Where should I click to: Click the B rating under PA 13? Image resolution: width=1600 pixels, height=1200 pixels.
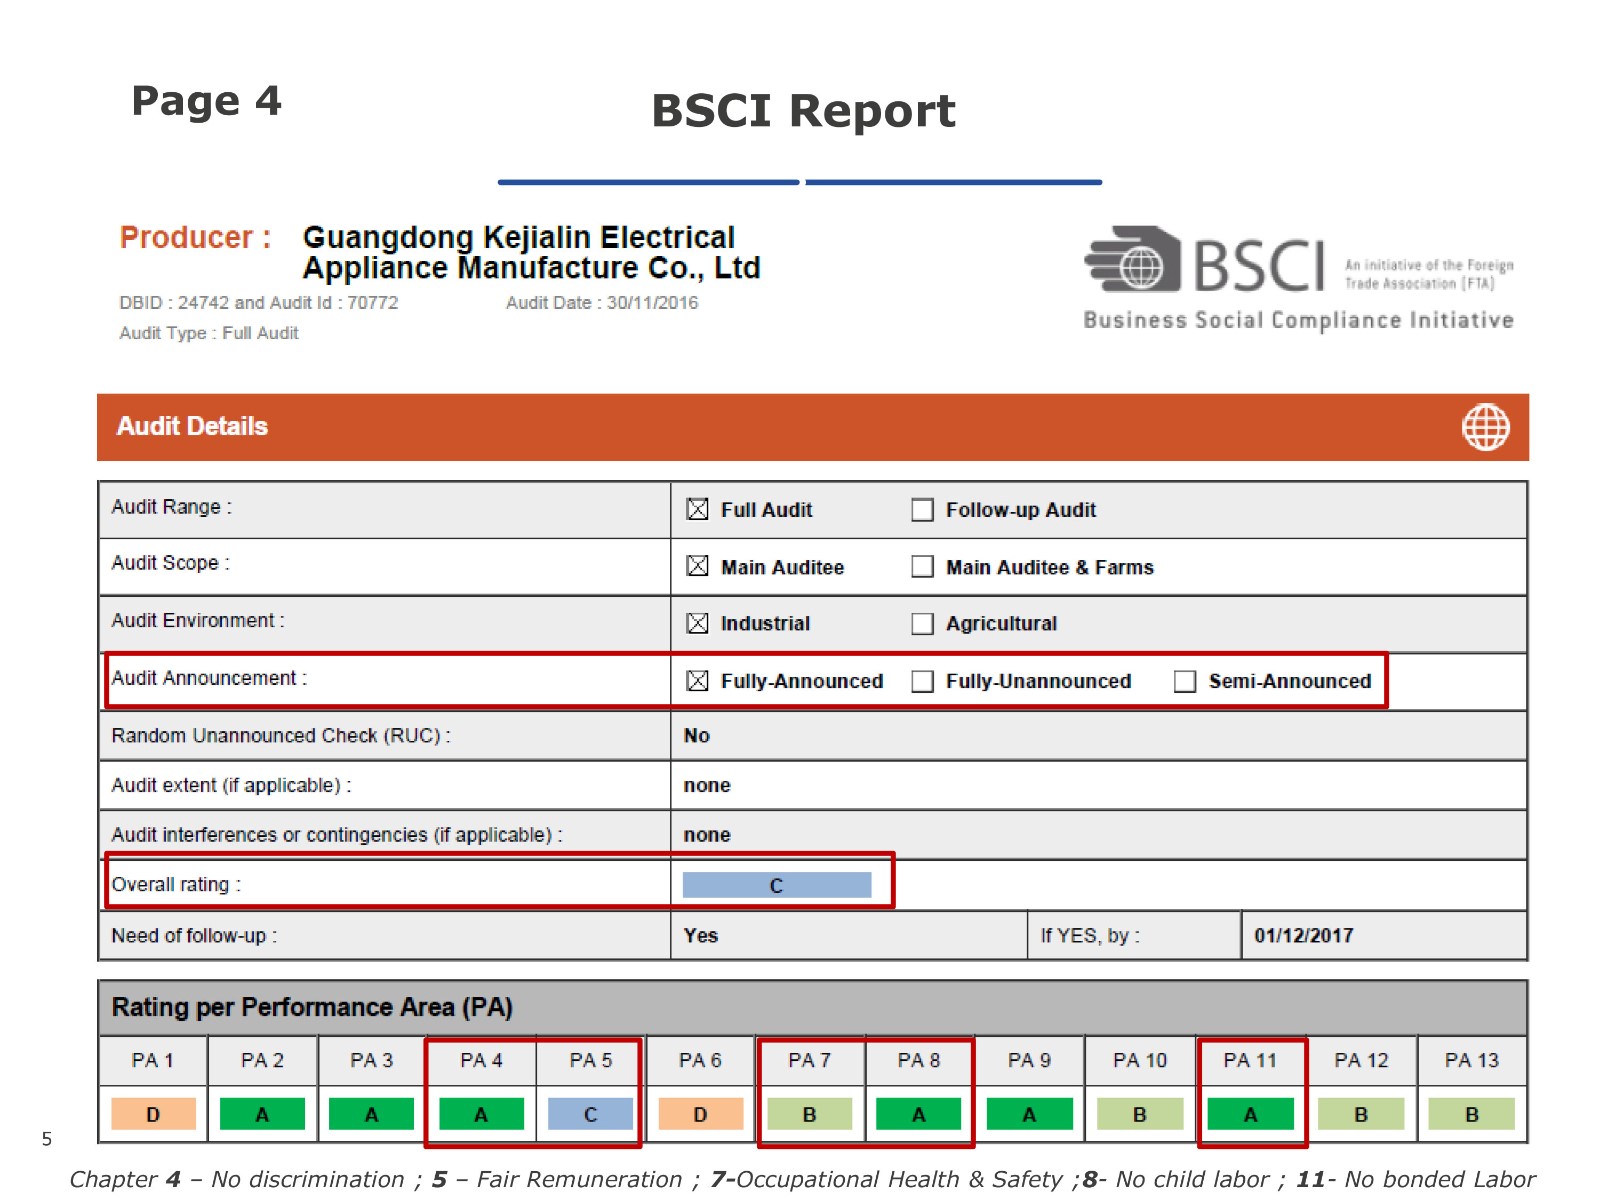(x=1472, y=1114)
